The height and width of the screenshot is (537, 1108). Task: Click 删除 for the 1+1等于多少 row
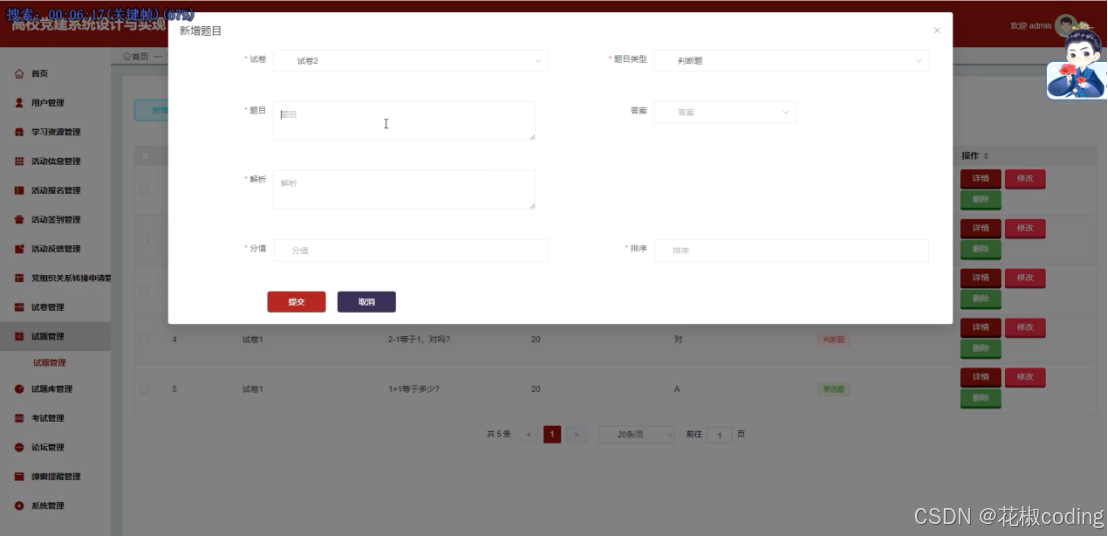980,399
